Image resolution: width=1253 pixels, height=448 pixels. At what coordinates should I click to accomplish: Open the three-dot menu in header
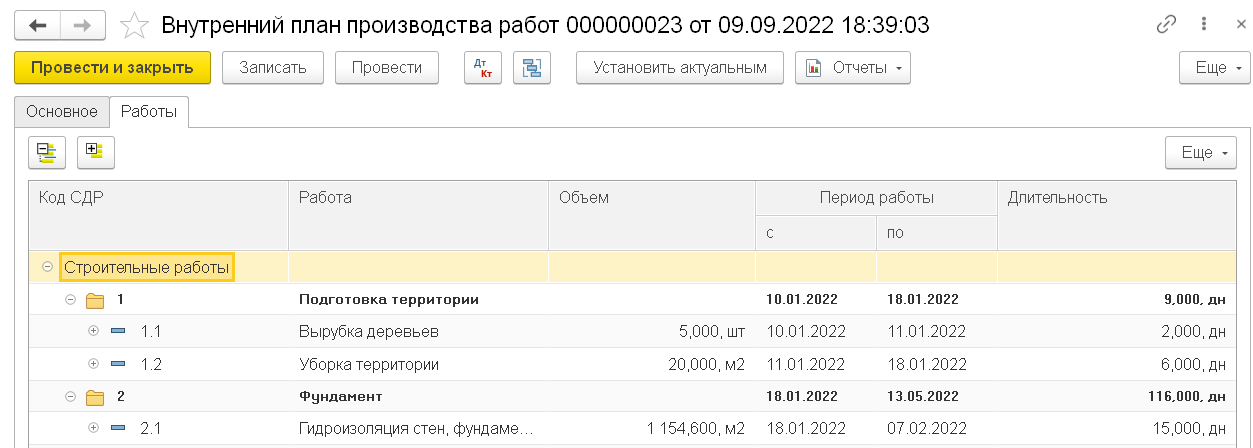(x=1201, y=25)
